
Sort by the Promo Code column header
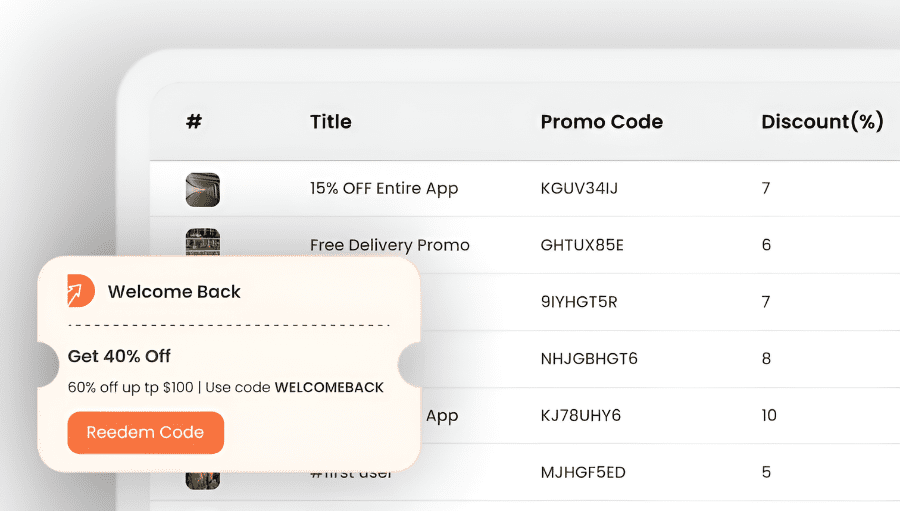(x=601, y=122)
